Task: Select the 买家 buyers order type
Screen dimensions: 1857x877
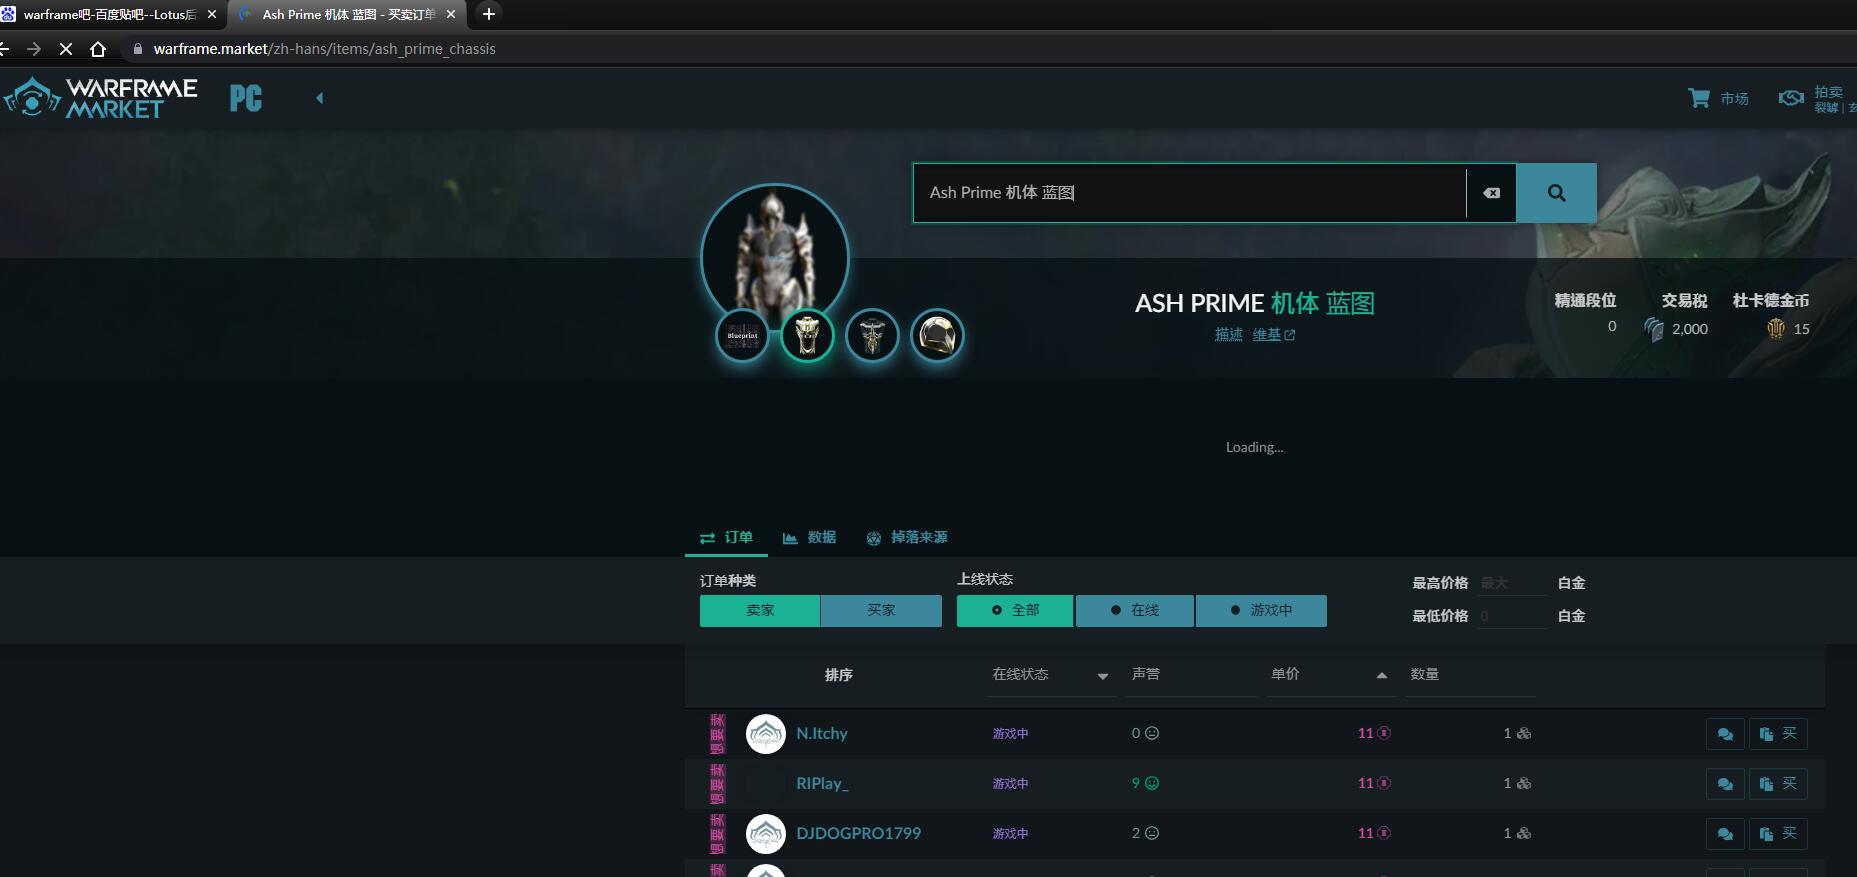Action: point(881,610)
